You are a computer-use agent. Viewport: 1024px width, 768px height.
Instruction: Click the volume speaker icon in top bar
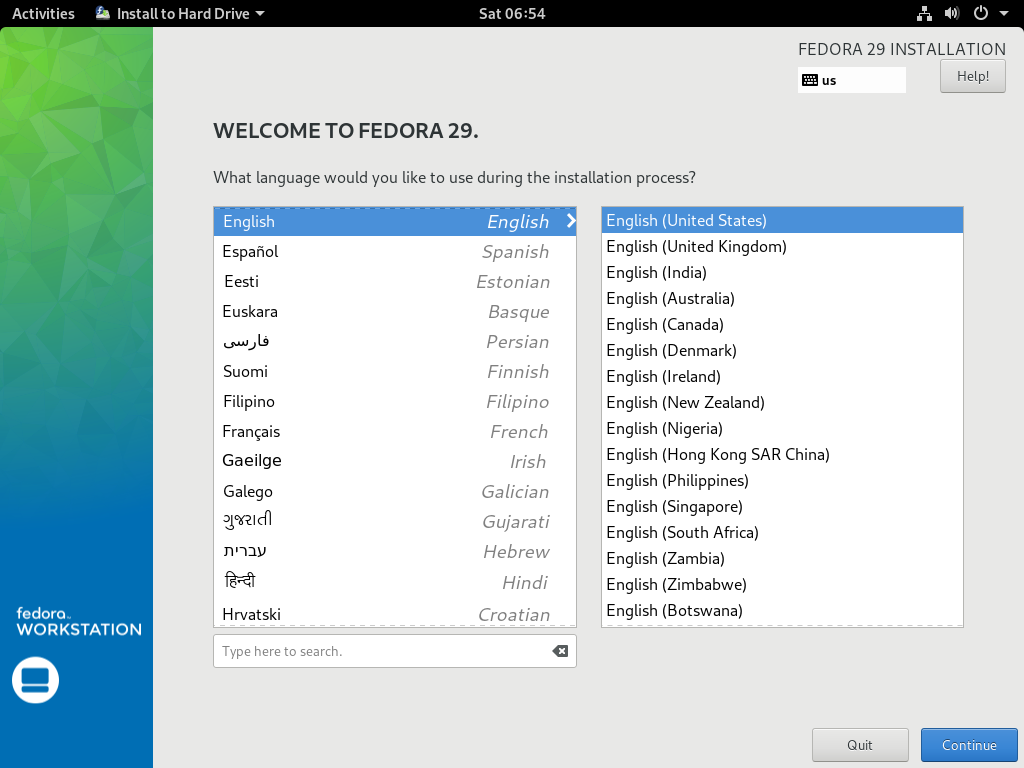coord(952,13)
